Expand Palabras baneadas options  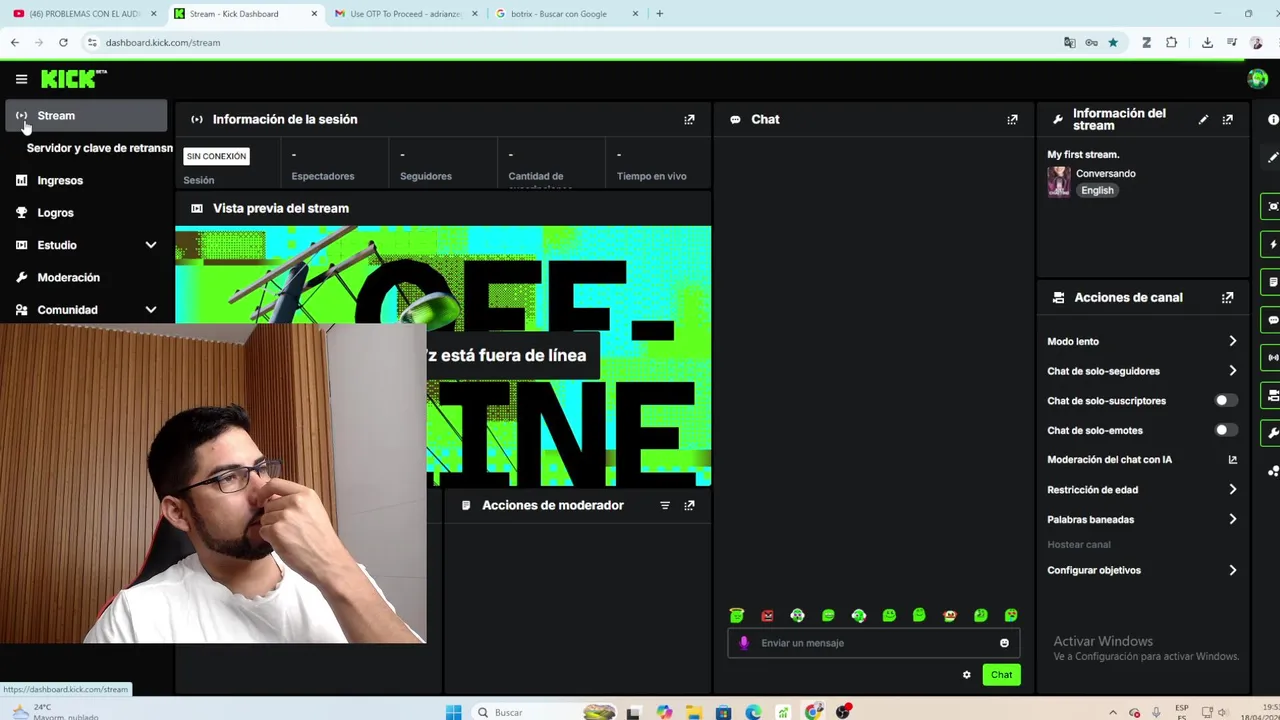coord(1232,519)
